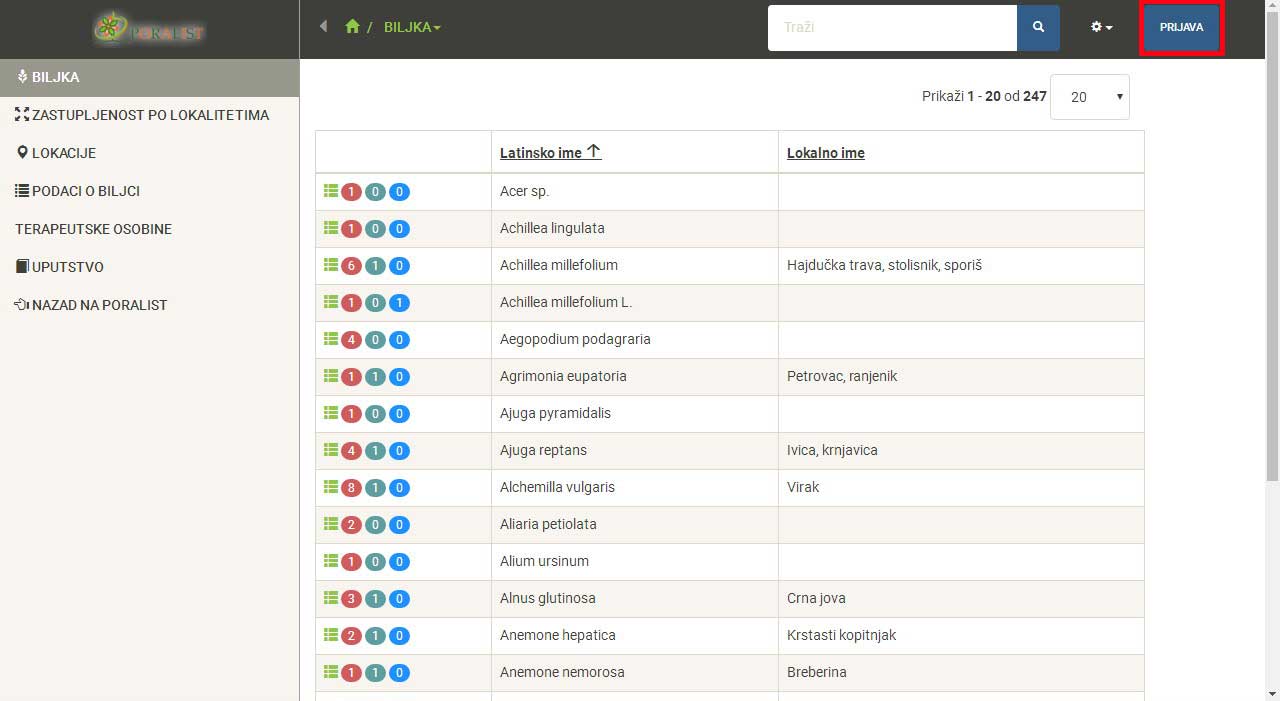
Task: Open list icon for Alnus glutinosa row
Action: (331, 598)
